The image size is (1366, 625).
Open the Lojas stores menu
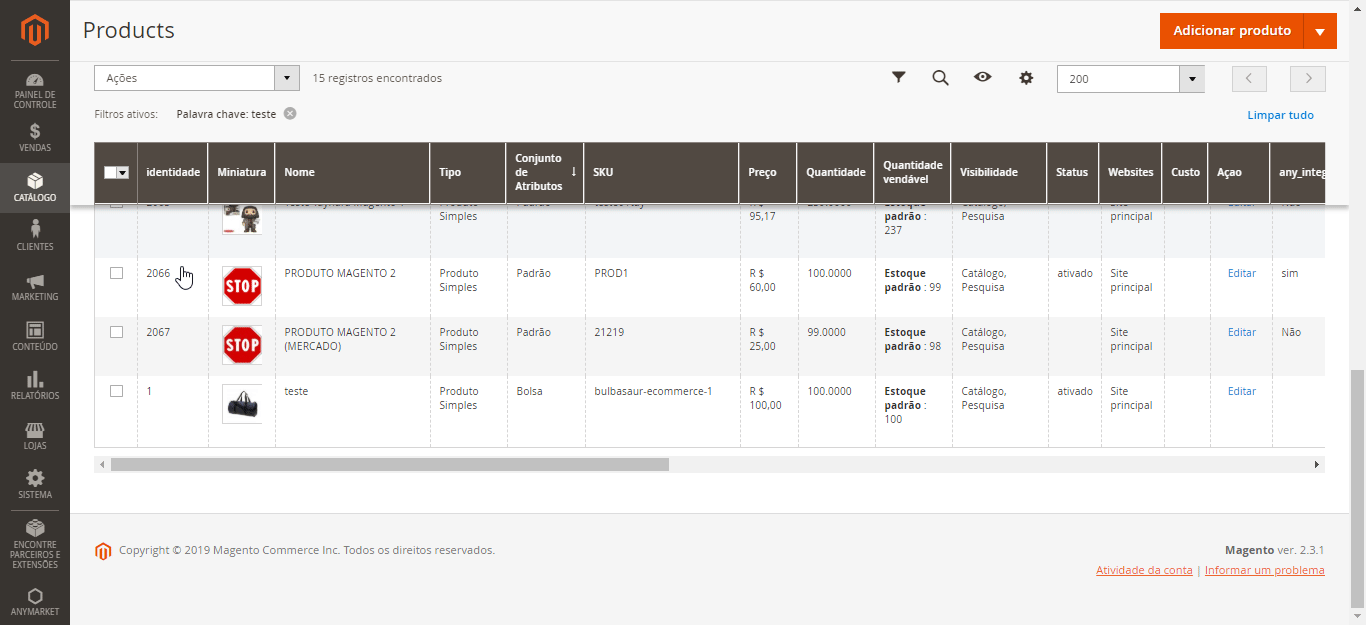click(x=35, y=435)
